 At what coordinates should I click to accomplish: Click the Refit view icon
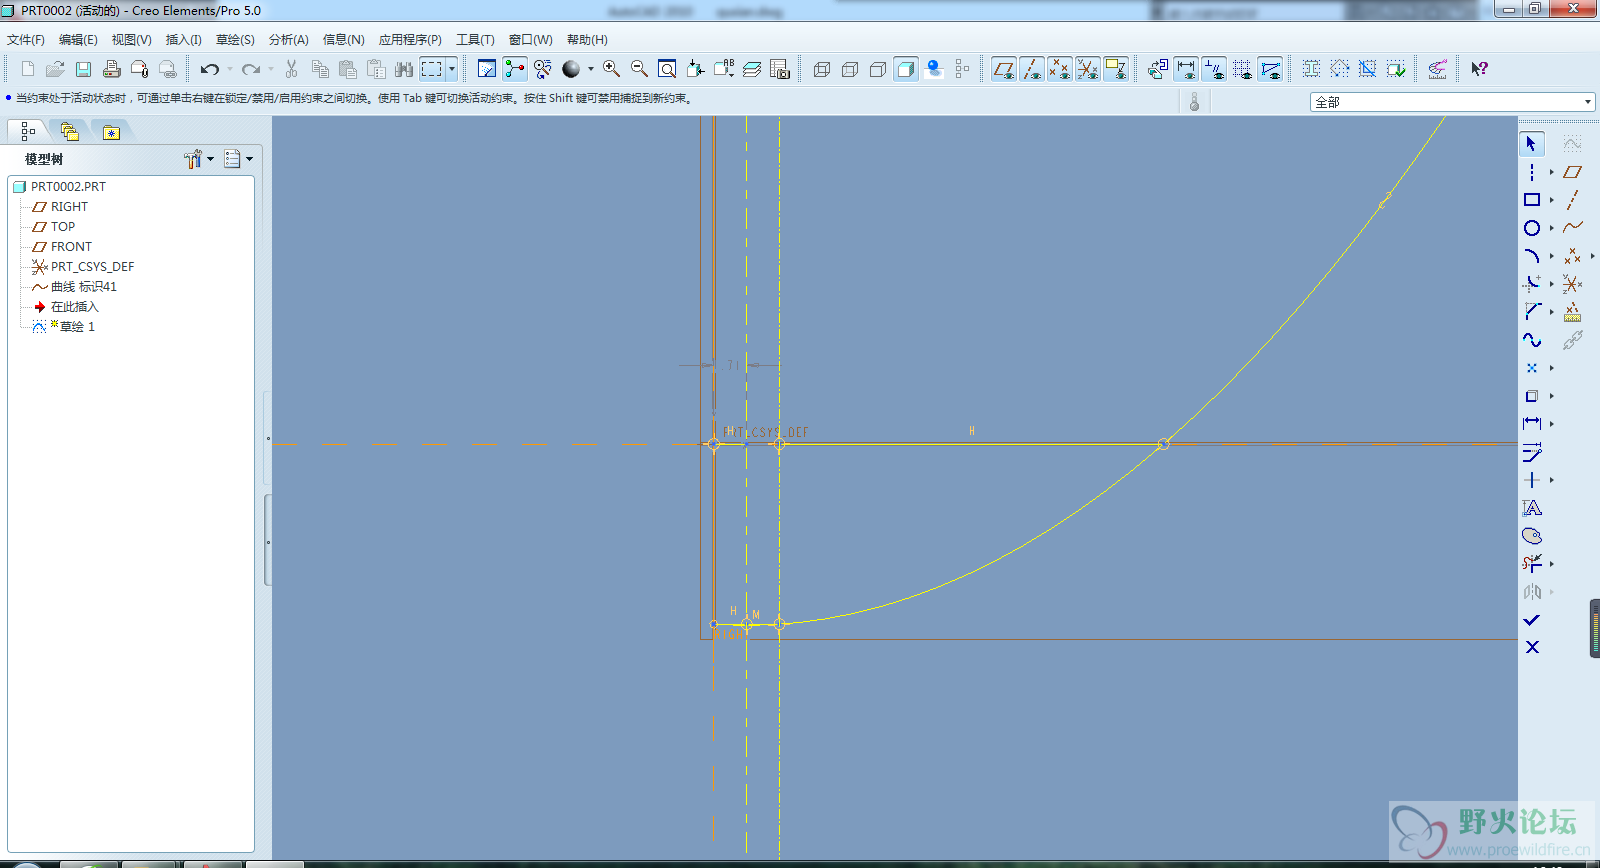667,69
